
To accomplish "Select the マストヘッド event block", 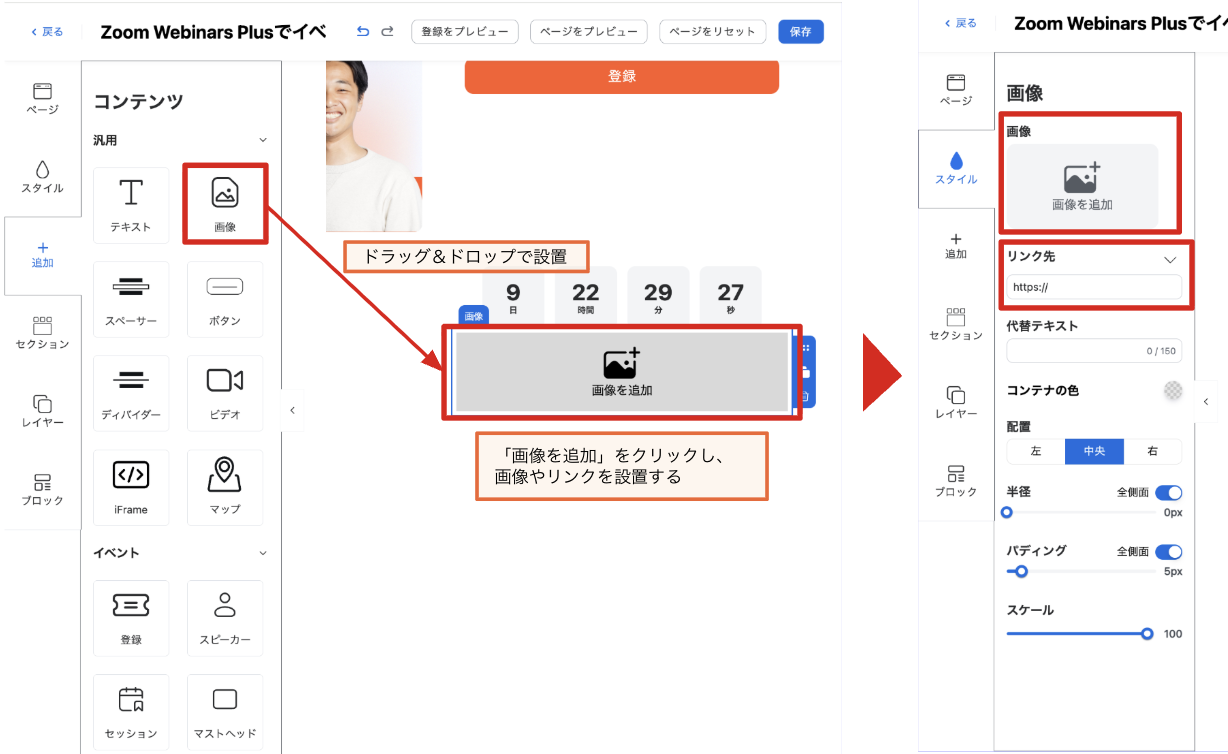I will coord(225,712).
